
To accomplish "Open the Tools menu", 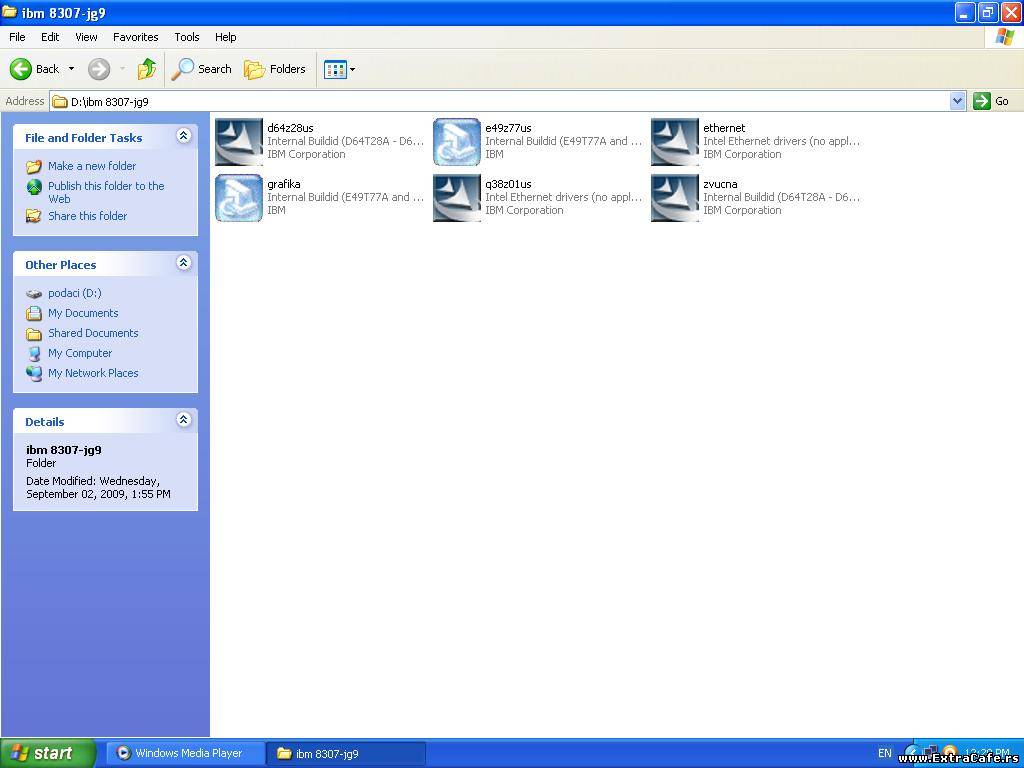I will [x=187, y=37].
